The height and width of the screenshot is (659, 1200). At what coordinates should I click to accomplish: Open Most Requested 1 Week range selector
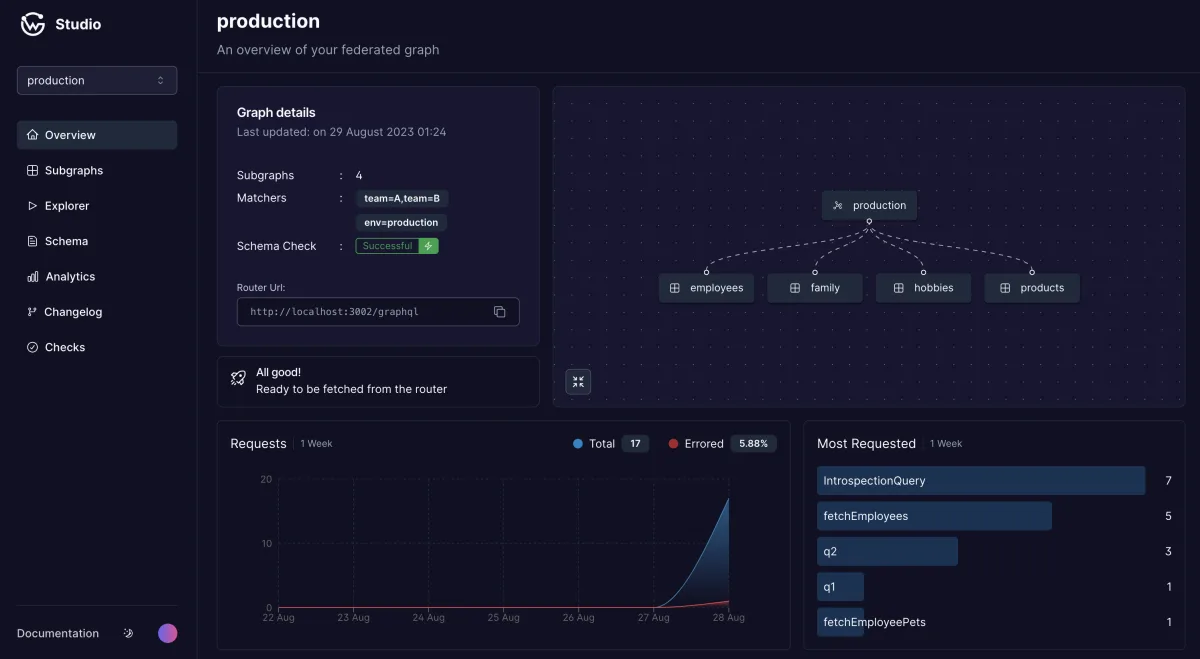[946, 444]
